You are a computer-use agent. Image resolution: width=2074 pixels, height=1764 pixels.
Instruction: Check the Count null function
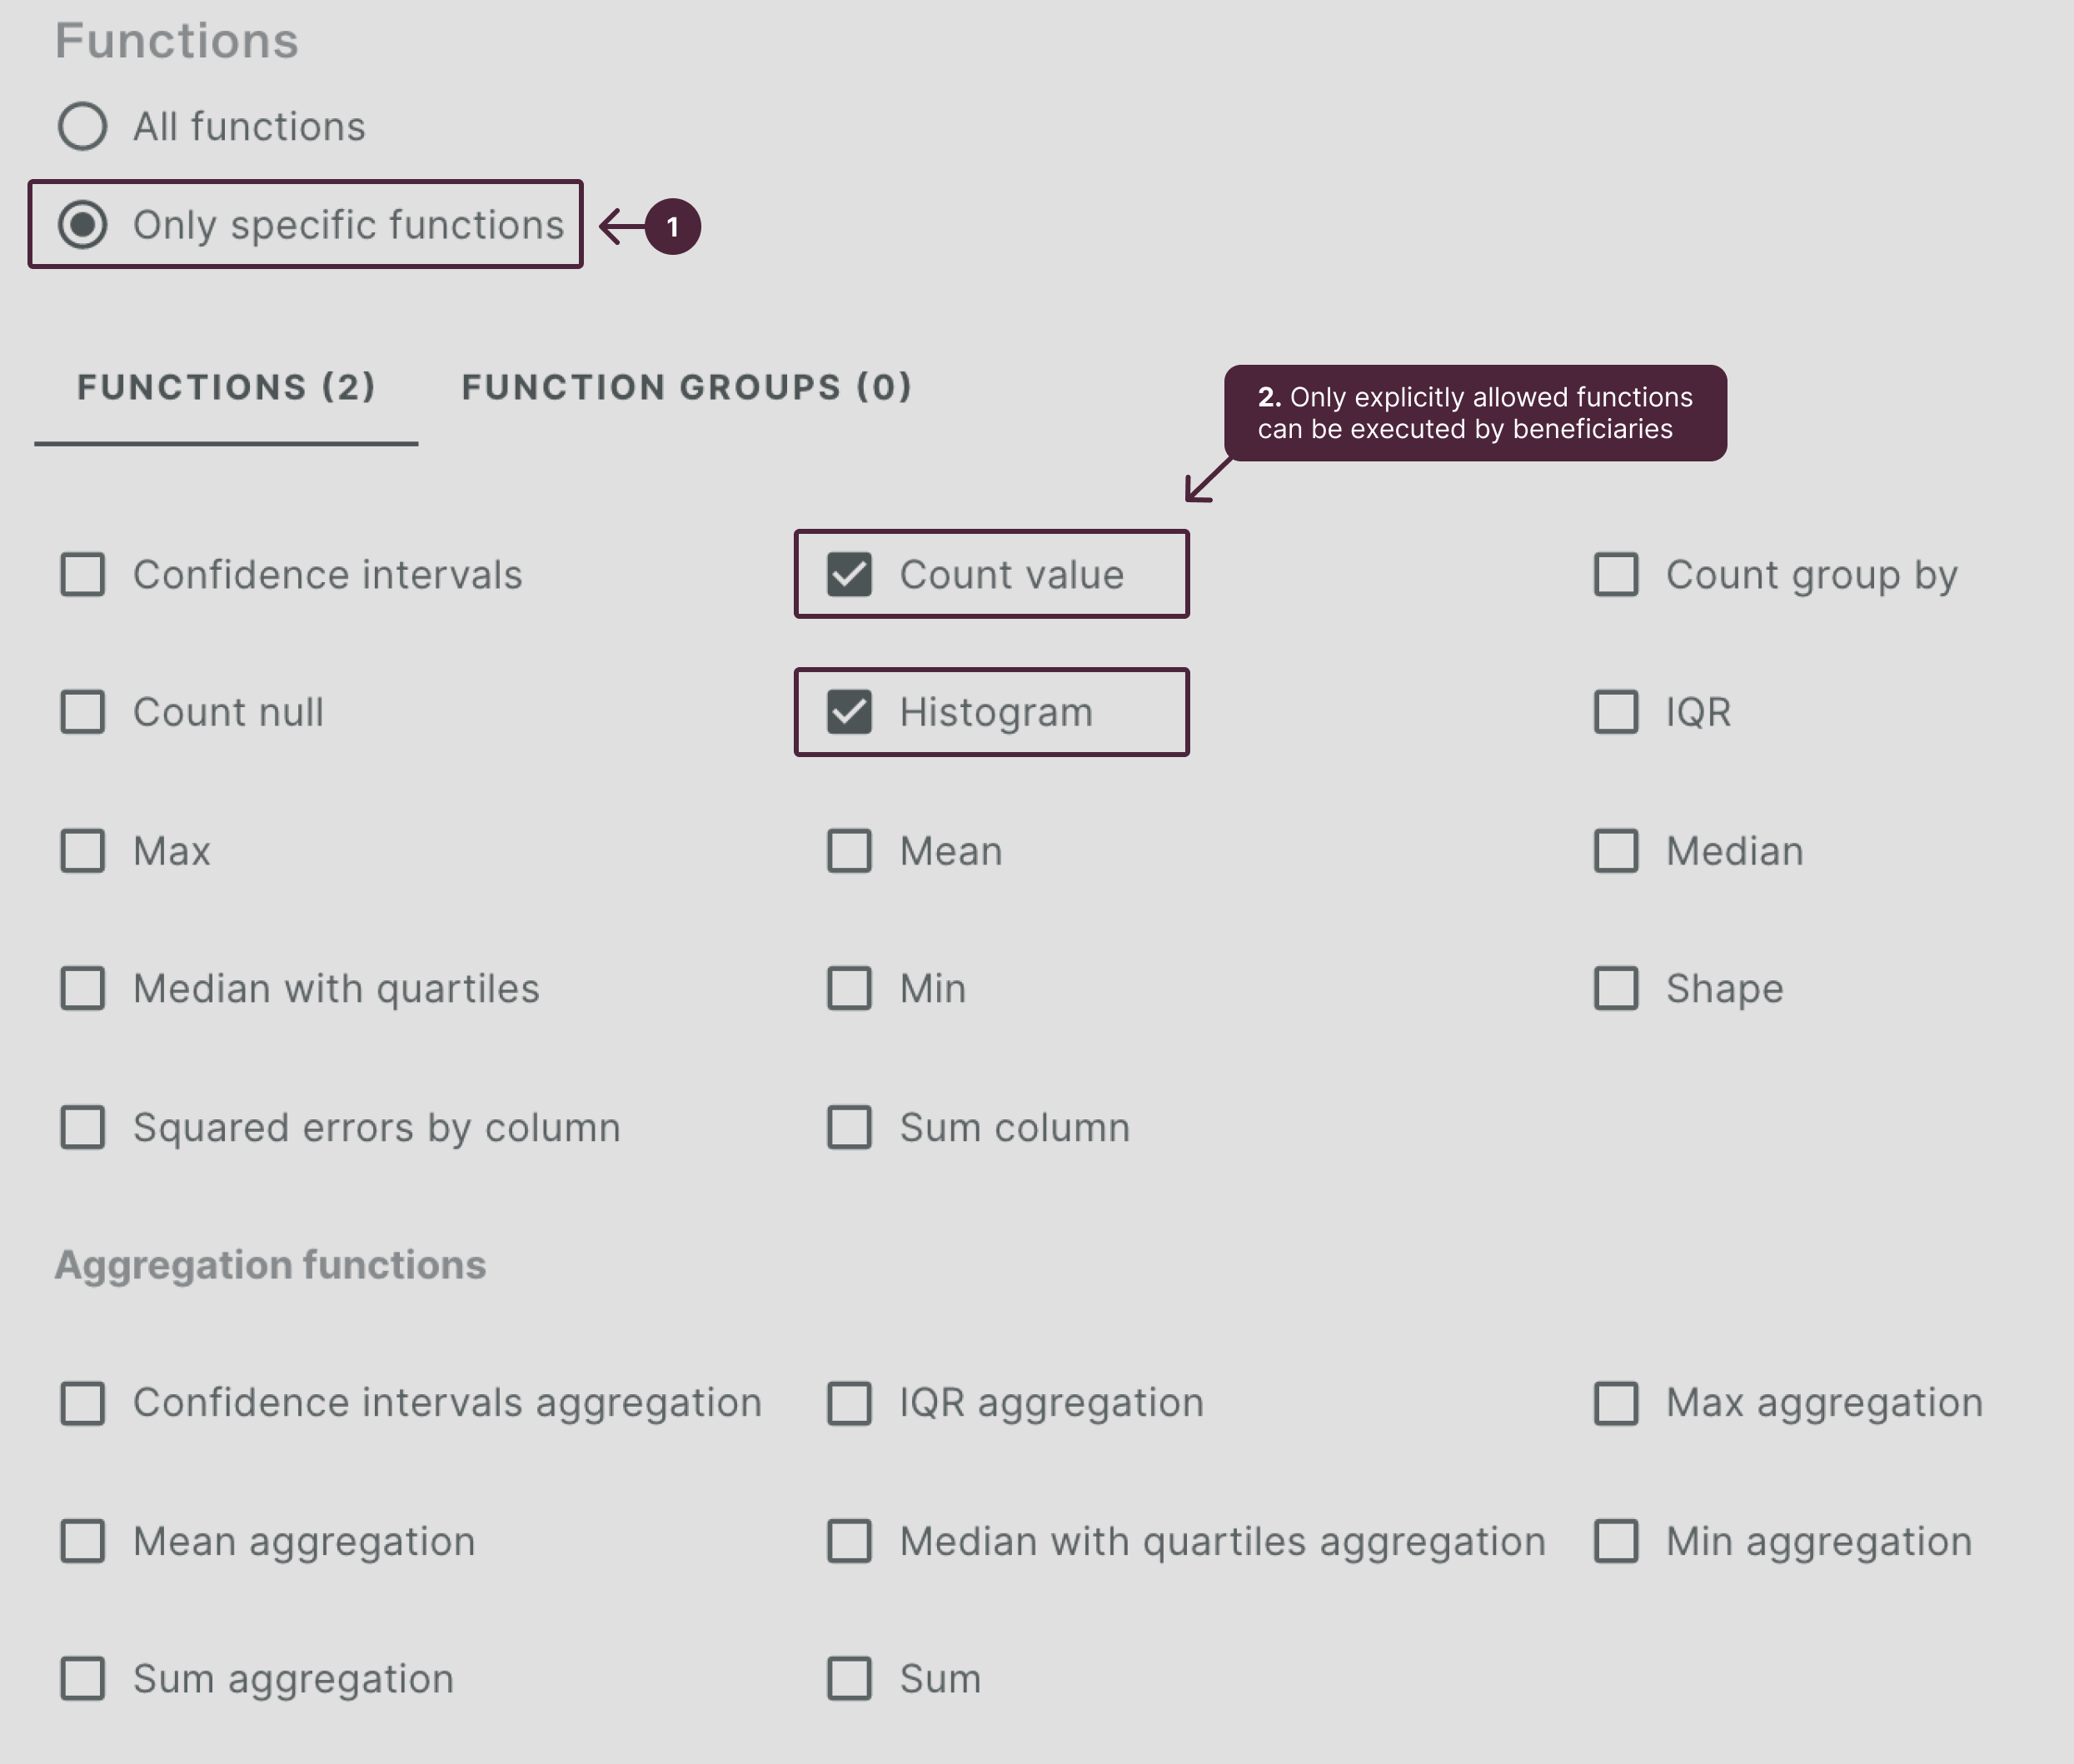[82, 712]
